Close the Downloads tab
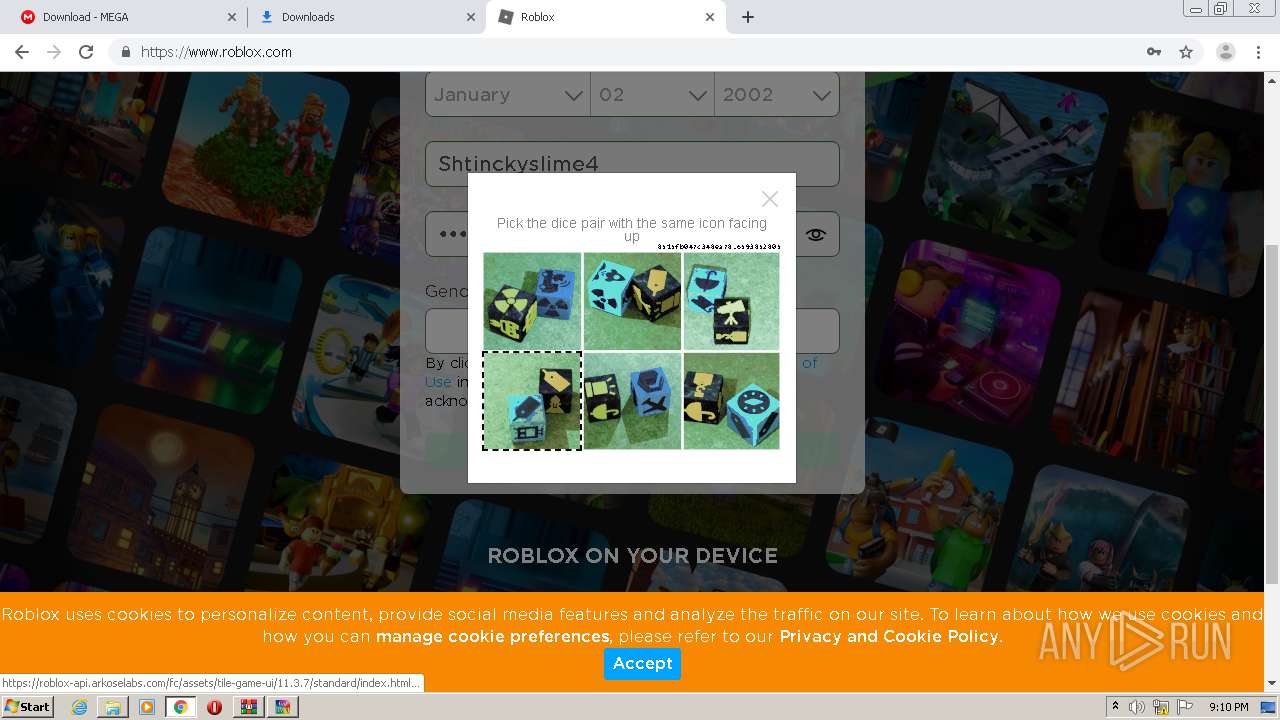The width and height of the screenshot is (1280, 720). coord(471,17)
